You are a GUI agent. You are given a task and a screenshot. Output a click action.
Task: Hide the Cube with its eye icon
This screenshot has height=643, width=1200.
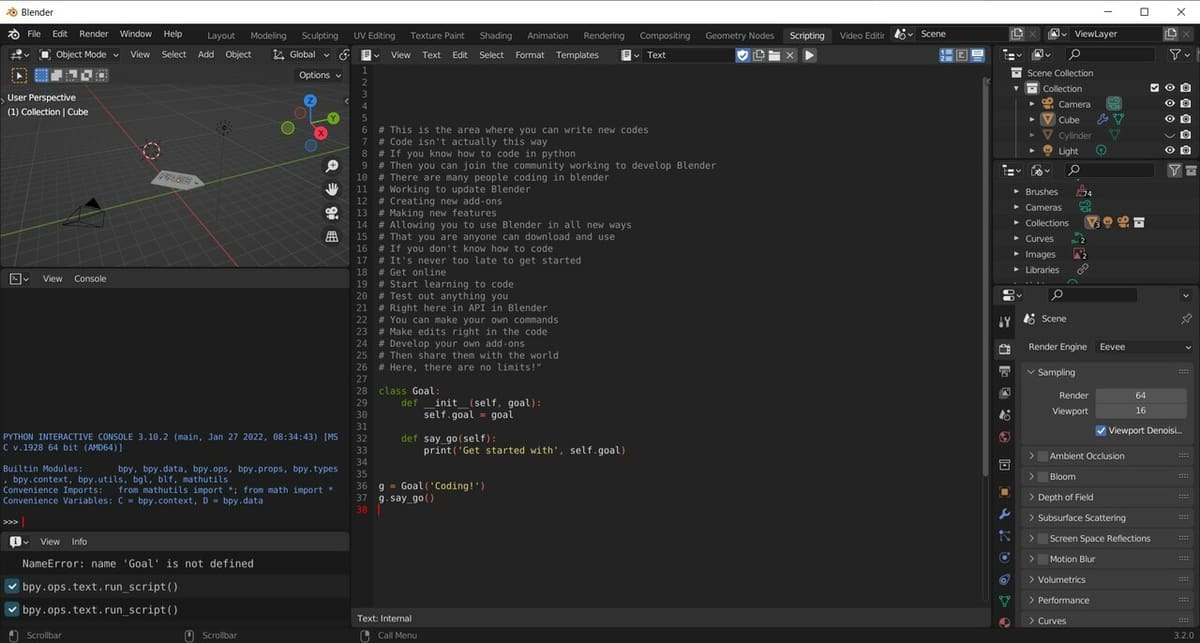(1169, 120)
